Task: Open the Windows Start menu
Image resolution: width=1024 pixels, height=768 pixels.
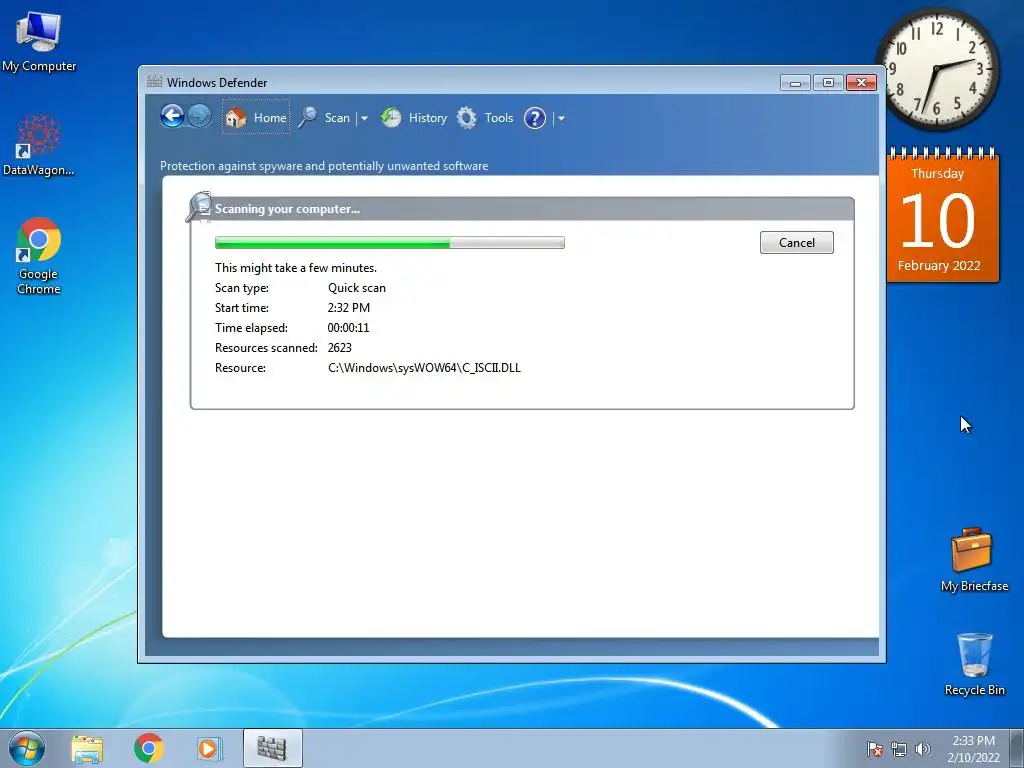Action: [26, 748]
